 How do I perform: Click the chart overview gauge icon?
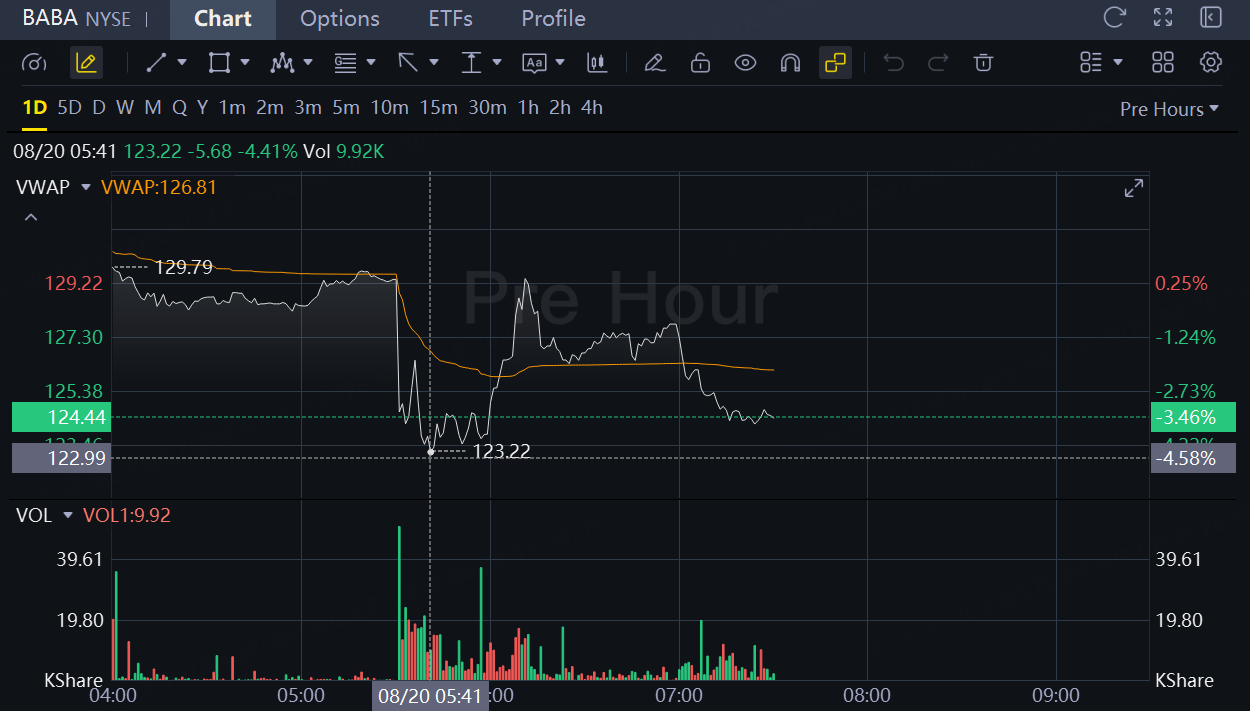34,63
